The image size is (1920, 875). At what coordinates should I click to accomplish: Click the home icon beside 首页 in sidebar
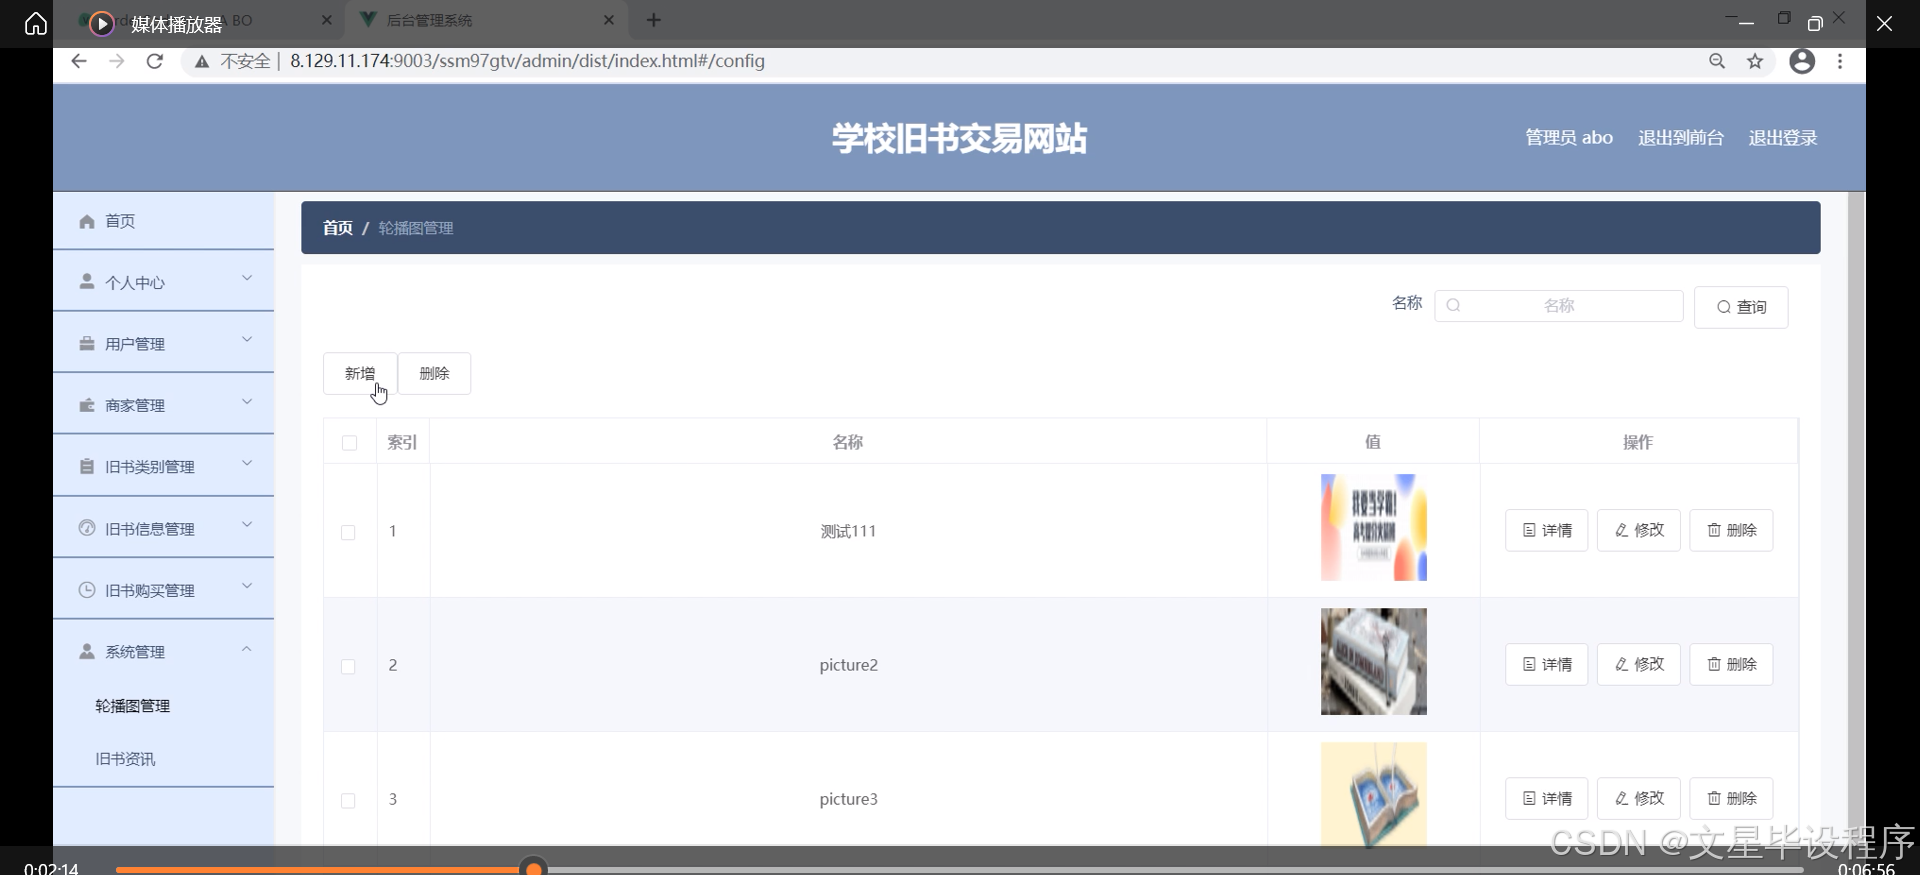pos(87,221)
